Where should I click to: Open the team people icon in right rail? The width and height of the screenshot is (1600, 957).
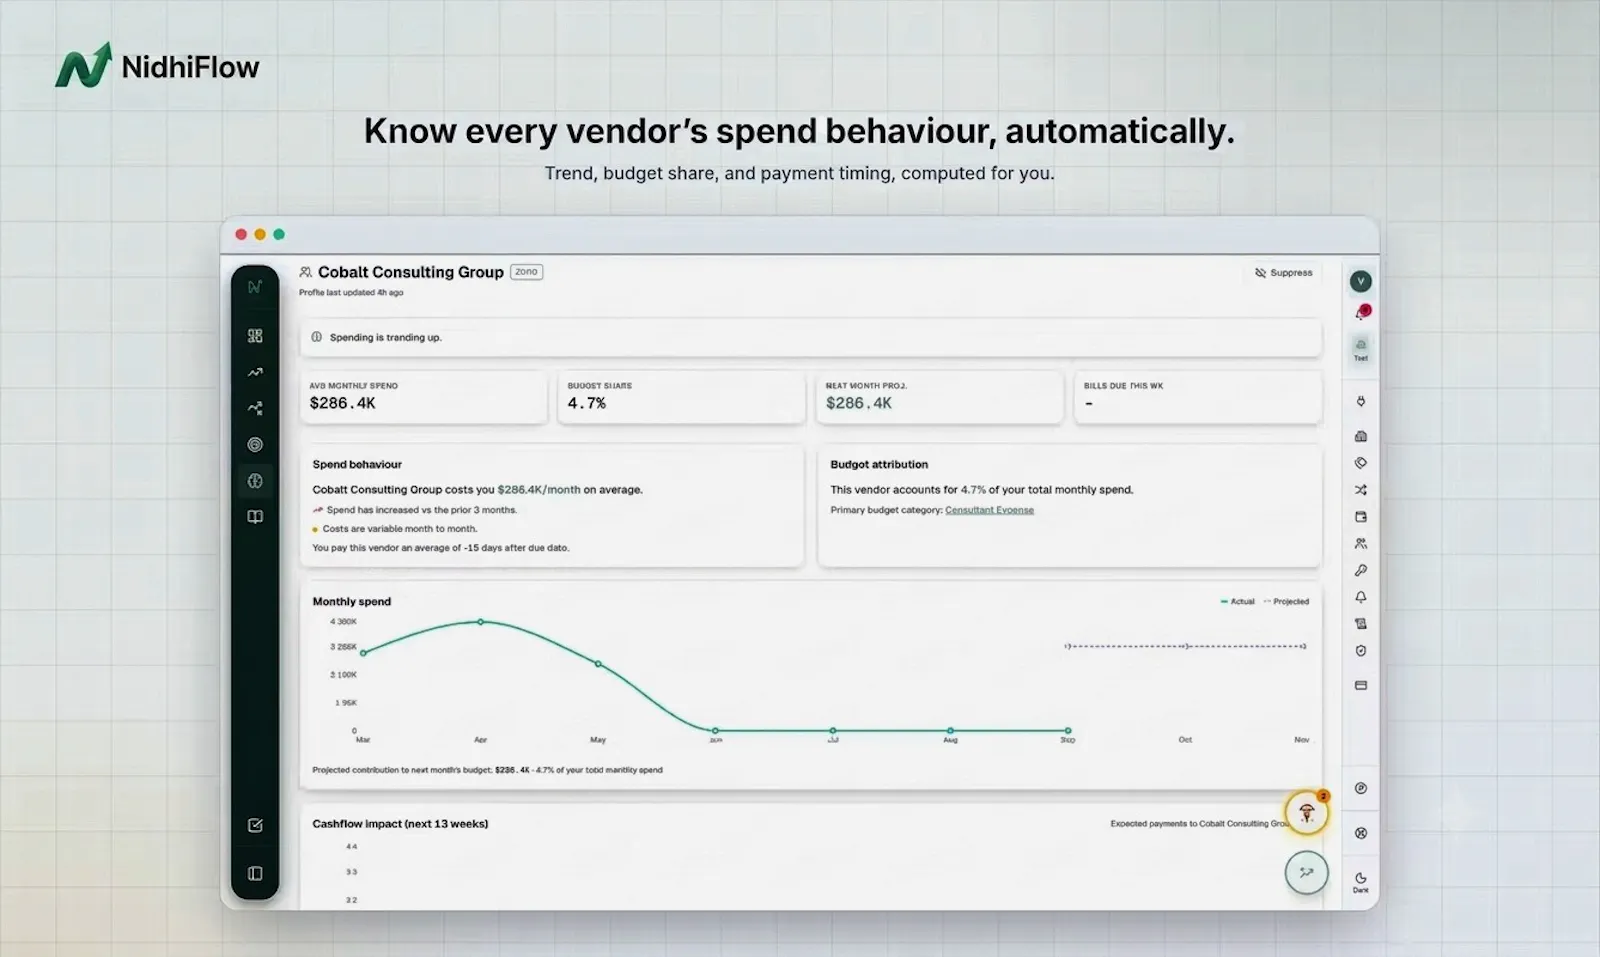pyautogui.click(x=1361, y=544)
